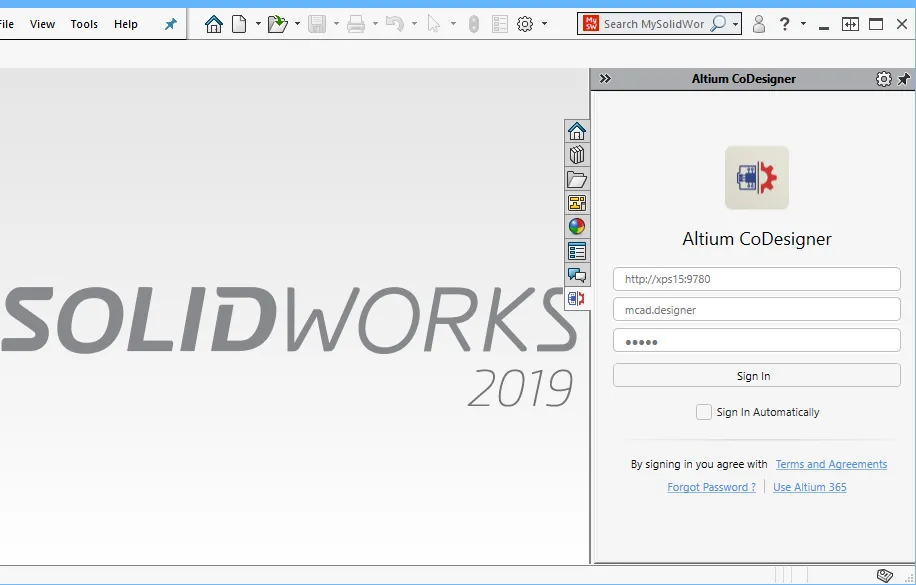Click the status bar tag icon
916x585 pixels.
(885, 576)
